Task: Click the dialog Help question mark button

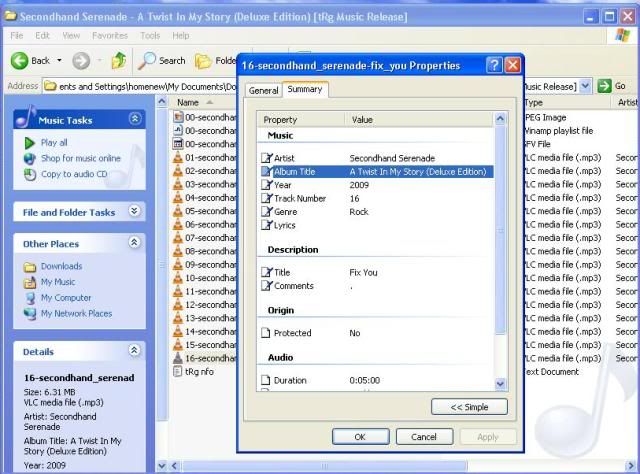Action: tap(493, 65)
